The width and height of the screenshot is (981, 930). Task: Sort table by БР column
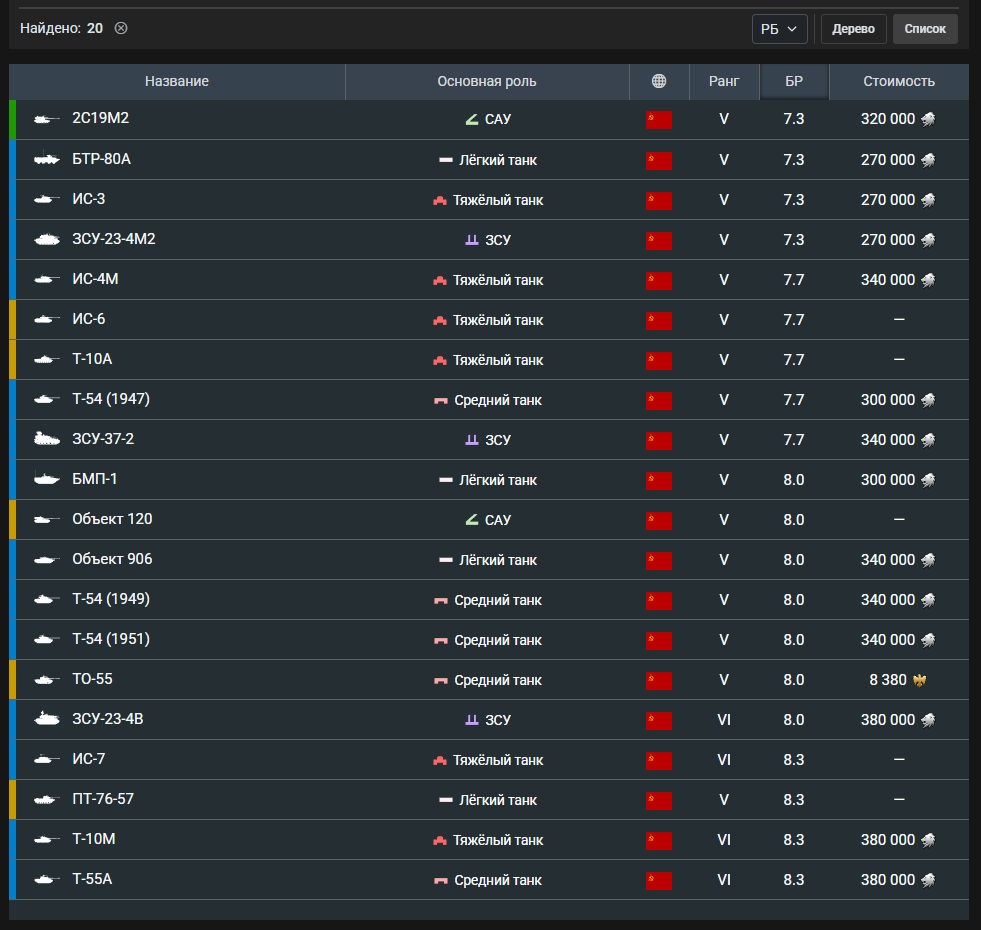click(794, 82)
